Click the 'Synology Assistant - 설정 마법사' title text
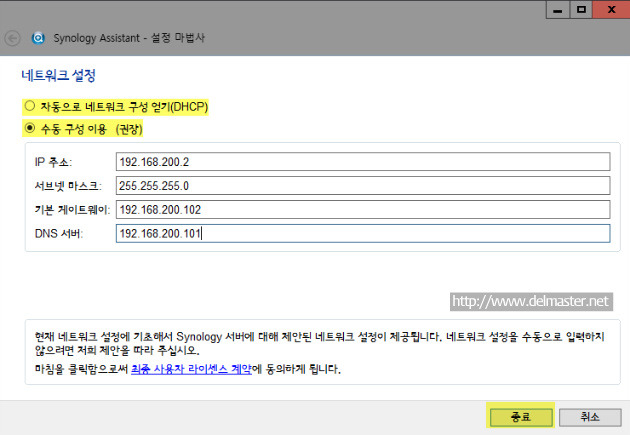 (129, 38)
